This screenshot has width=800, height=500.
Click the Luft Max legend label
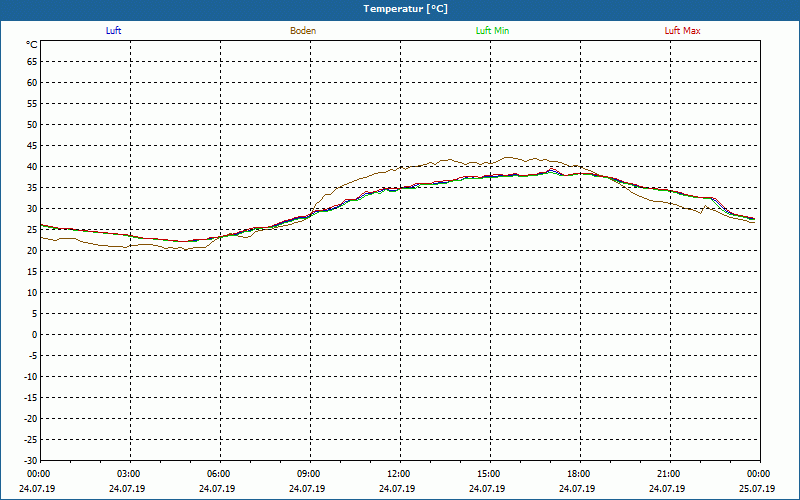click(682, 31)
